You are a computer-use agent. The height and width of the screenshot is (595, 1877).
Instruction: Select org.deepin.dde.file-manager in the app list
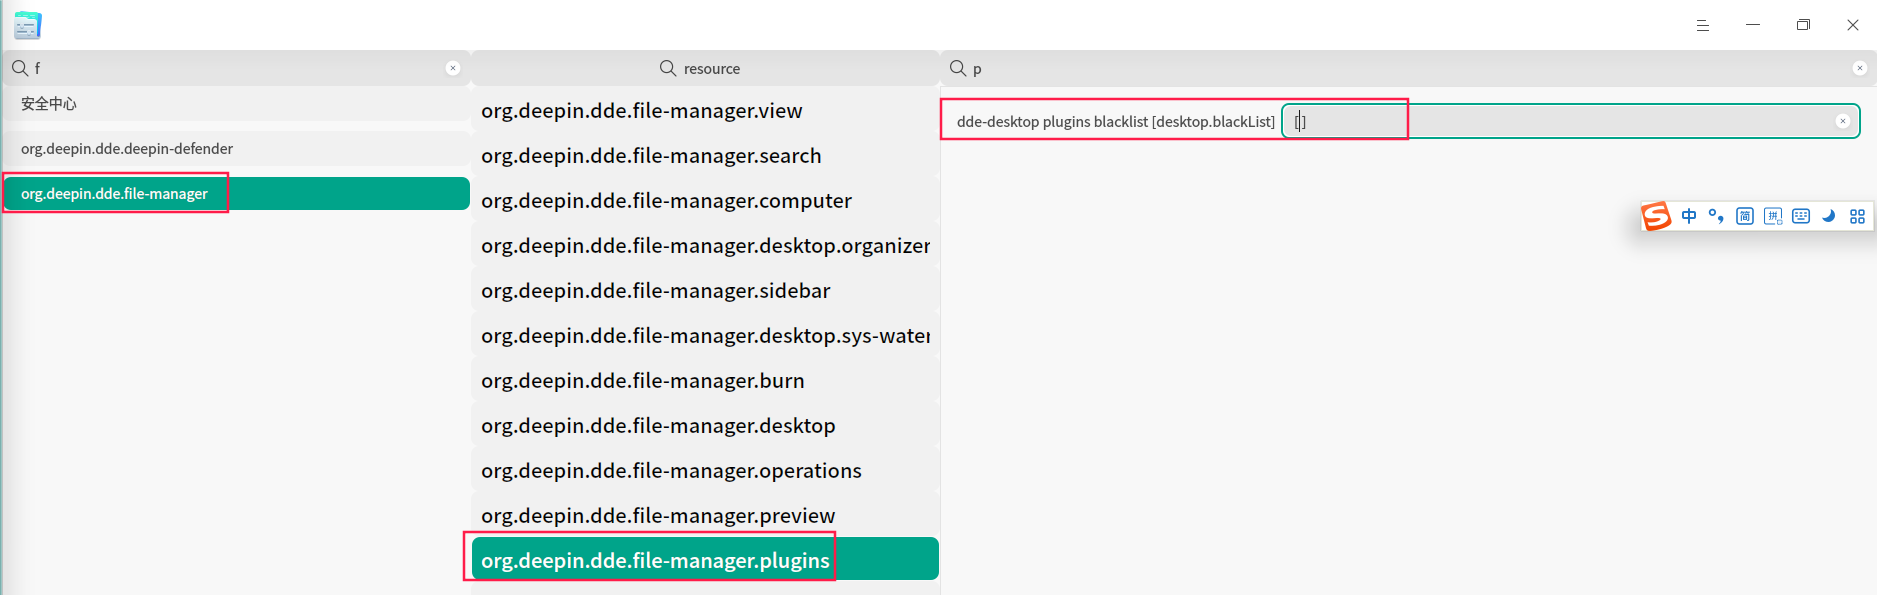pyautogui.click(x=236, y=194)
